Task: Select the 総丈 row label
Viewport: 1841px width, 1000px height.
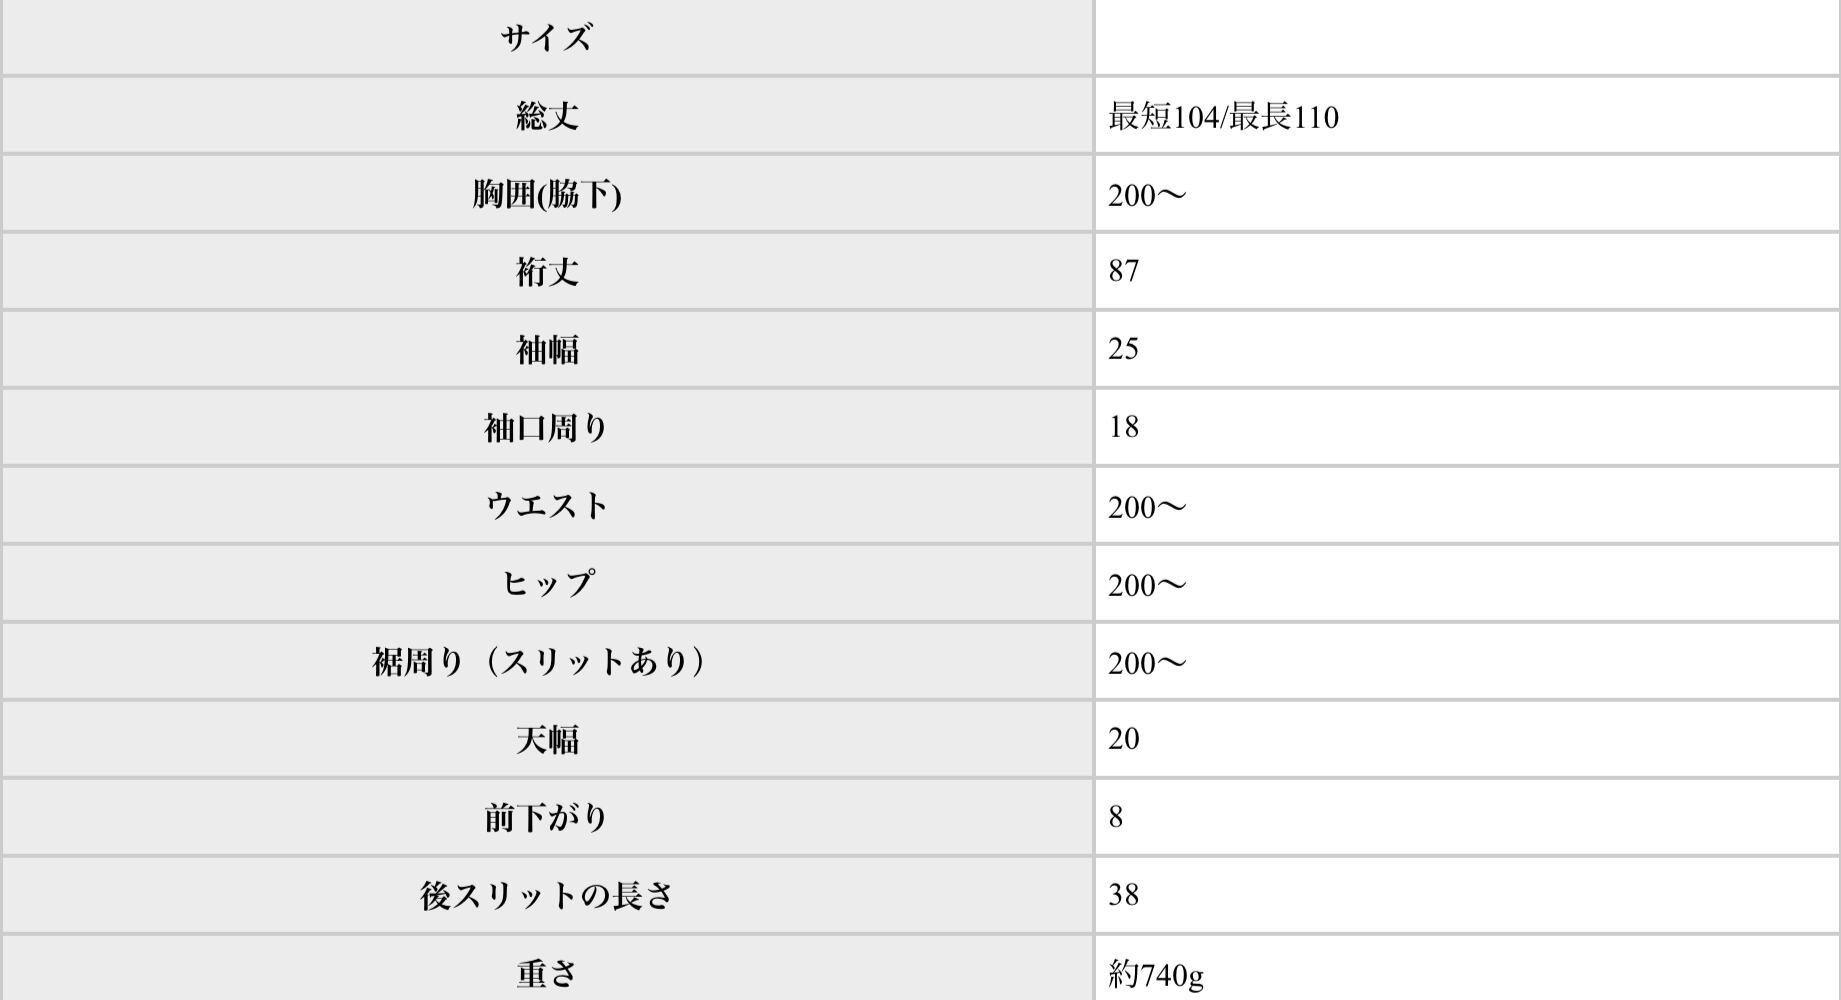Action: (546, 116)
